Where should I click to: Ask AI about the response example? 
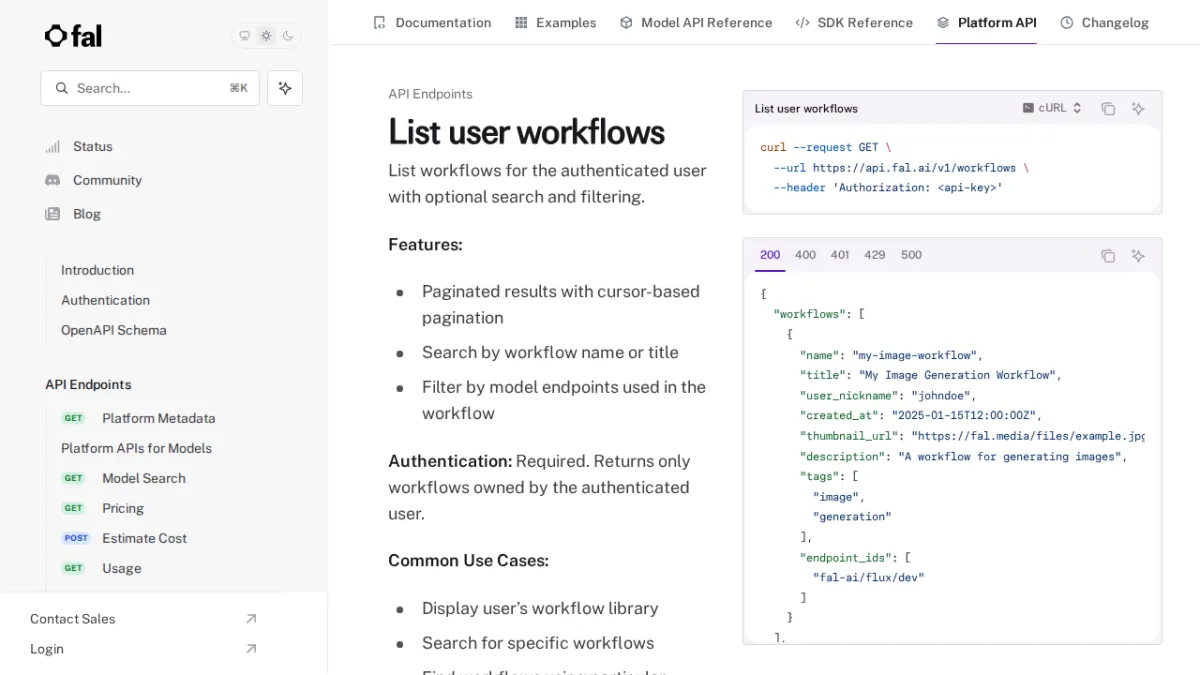tap(1138, 256)
